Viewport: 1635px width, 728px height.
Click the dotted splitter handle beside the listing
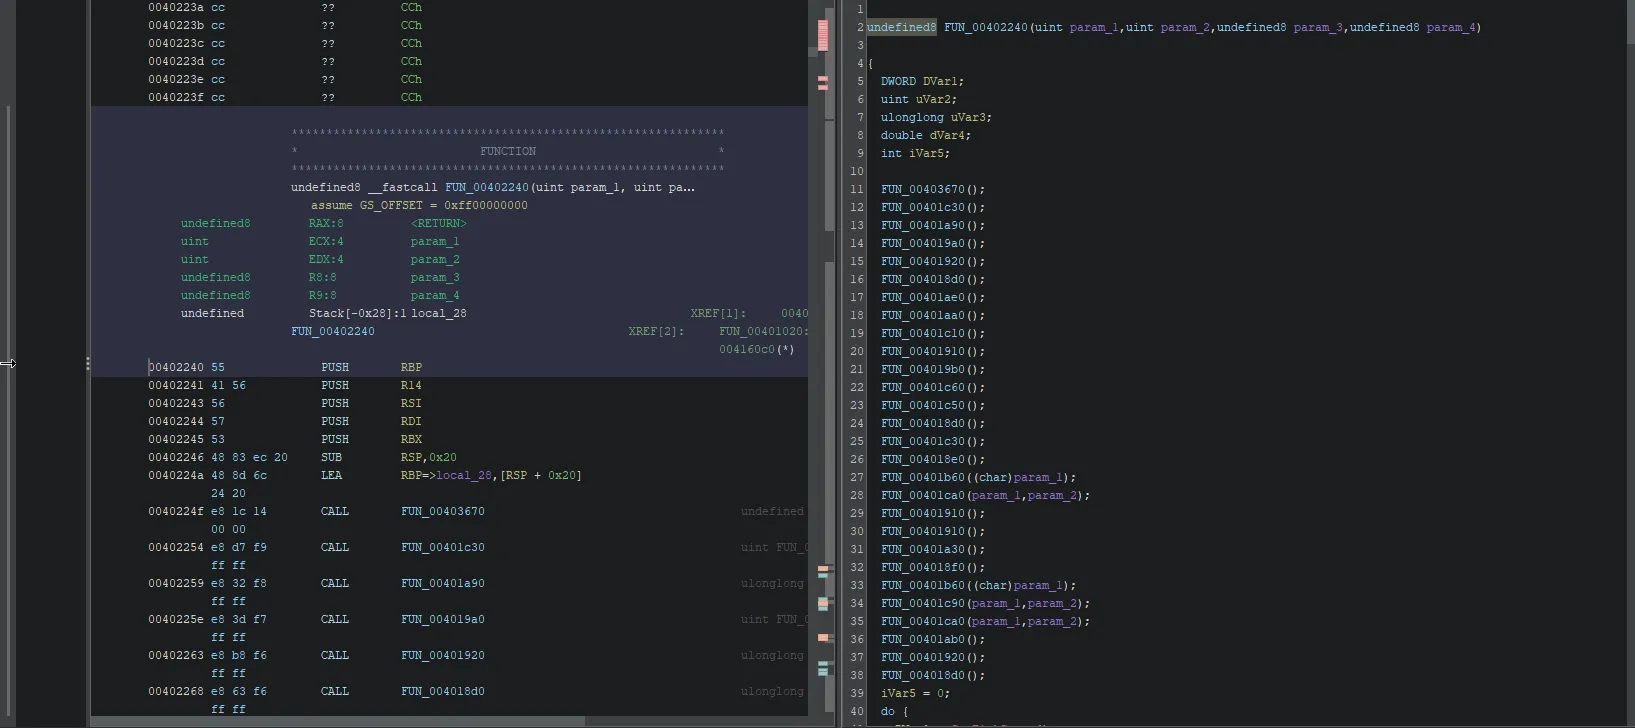[87, 364]
